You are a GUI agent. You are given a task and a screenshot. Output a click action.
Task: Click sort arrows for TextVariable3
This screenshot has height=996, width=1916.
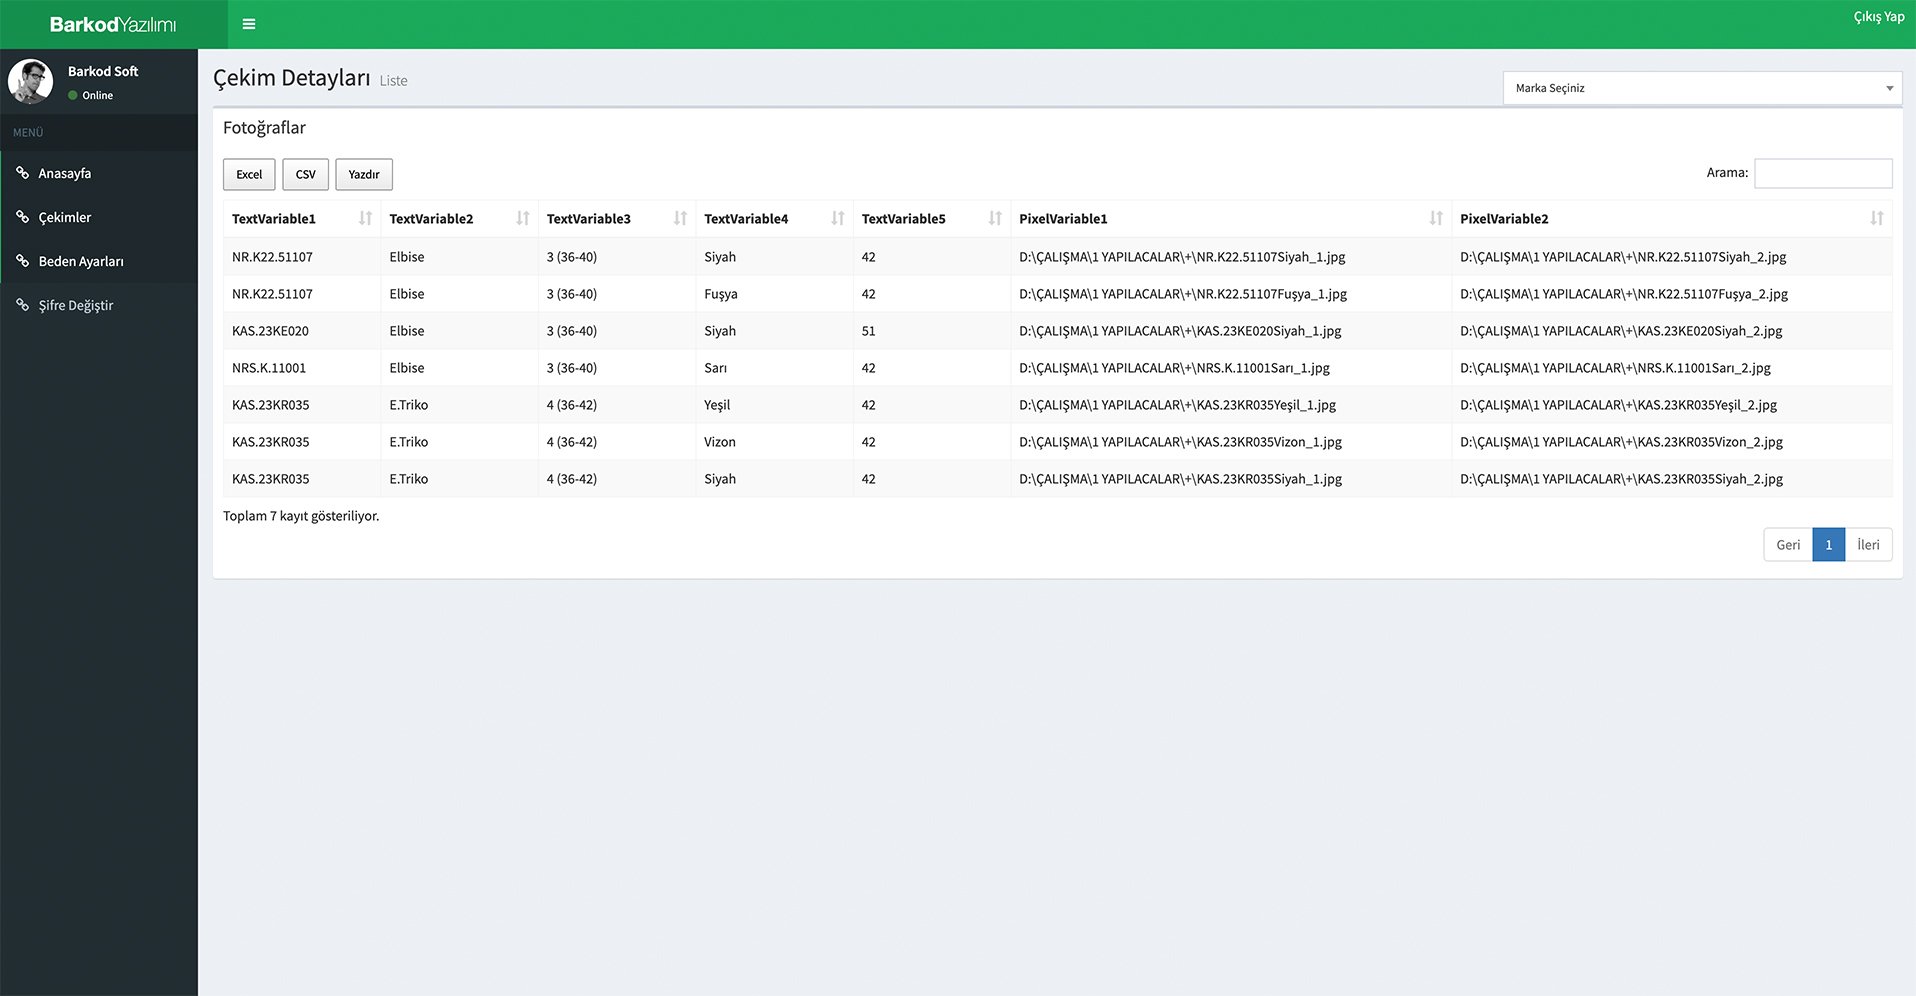680,218
